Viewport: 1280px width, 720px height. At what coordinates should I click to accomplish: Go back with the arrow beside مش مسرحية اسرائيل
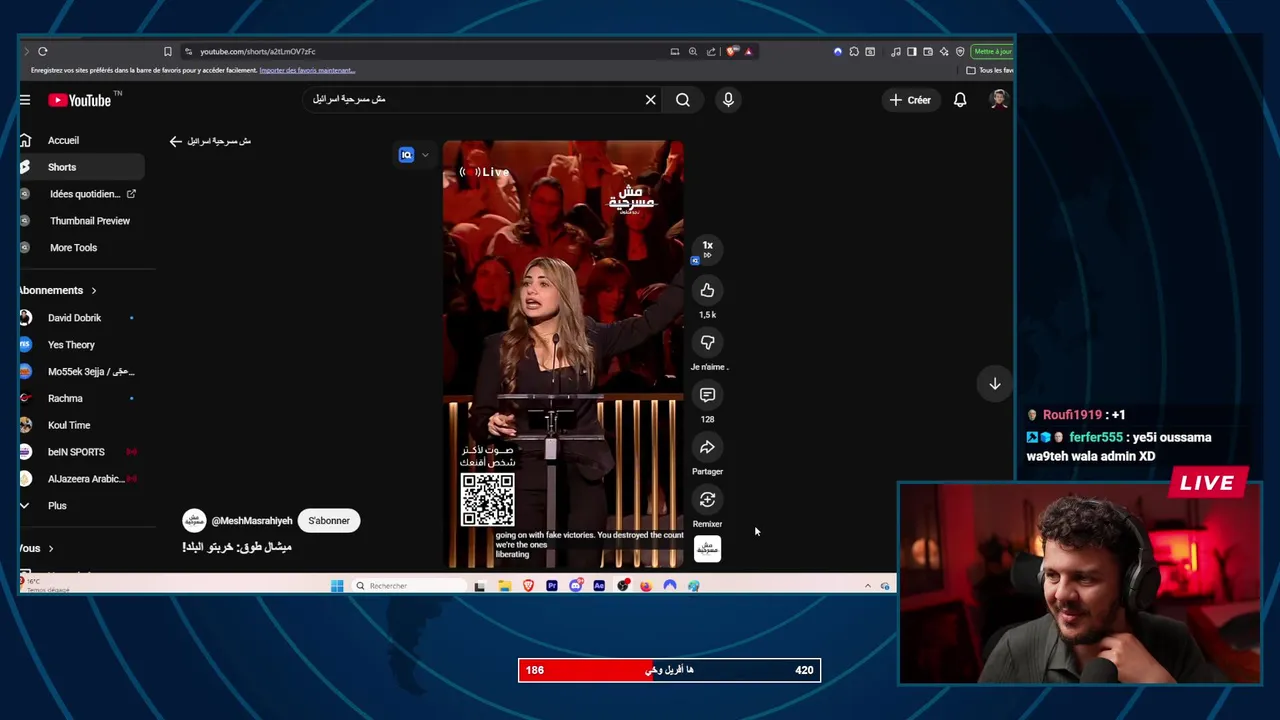point(176,141)
